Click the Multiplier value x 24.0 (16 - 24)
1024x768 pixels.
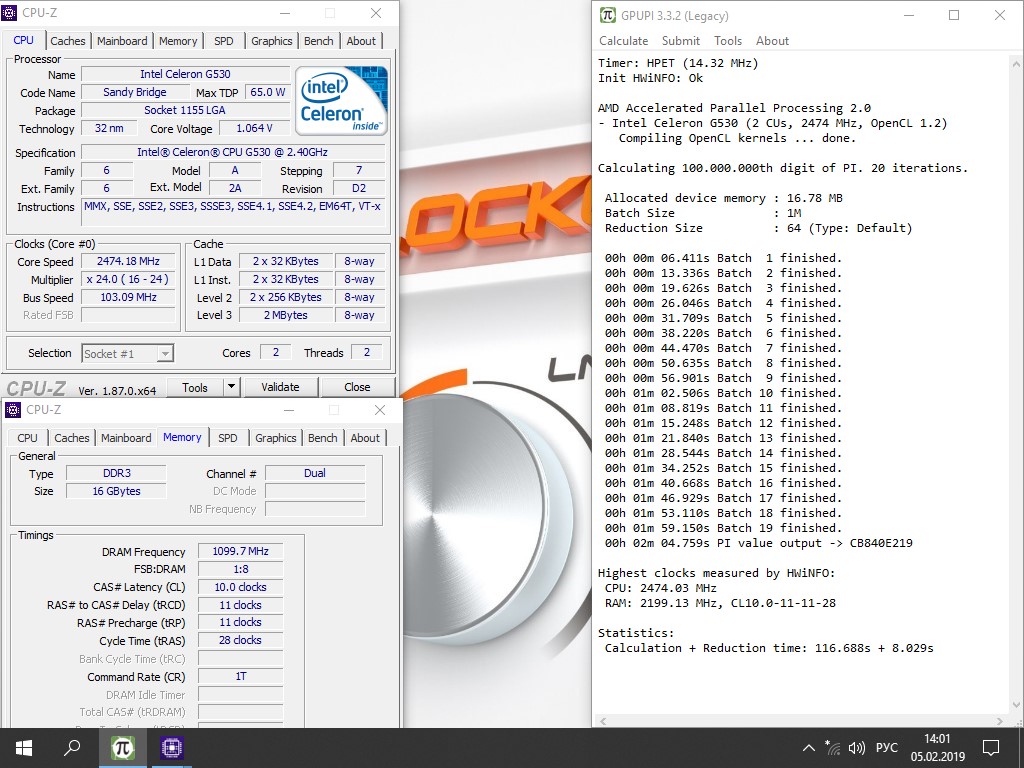[x=128, y=280]
